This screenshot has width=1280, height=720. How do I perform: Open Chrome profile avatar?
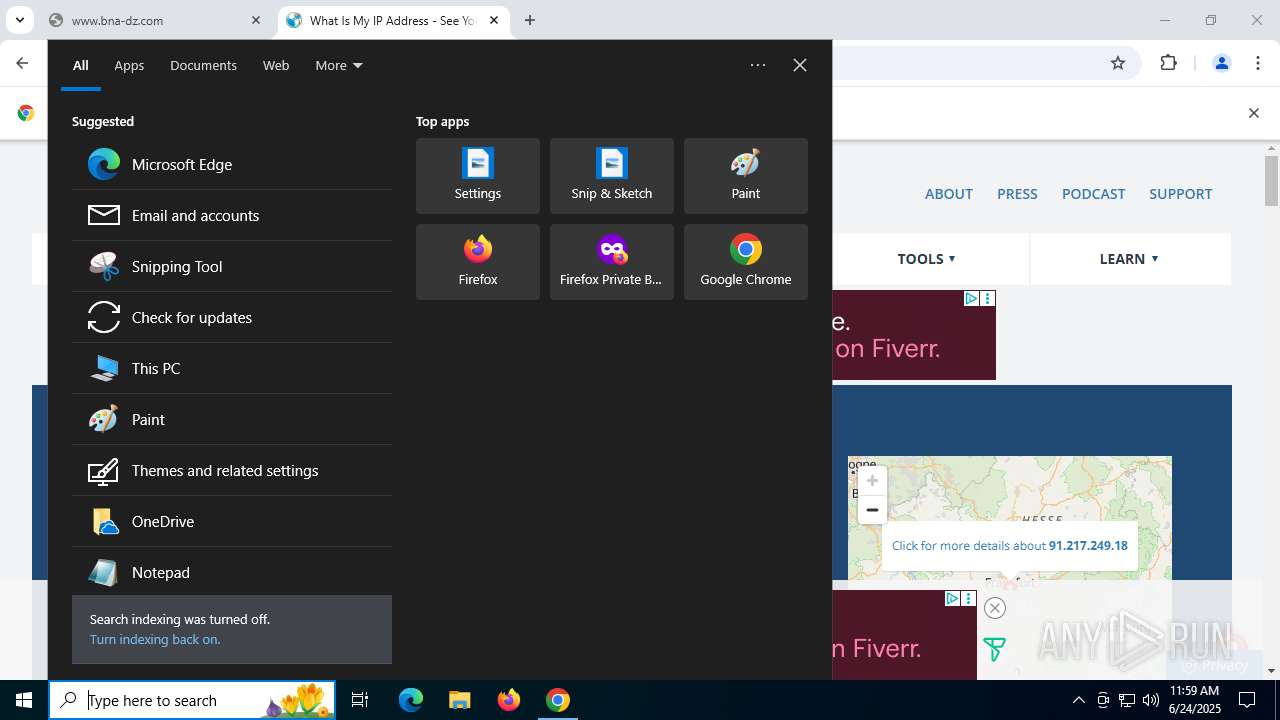(x=1221, y=63)
